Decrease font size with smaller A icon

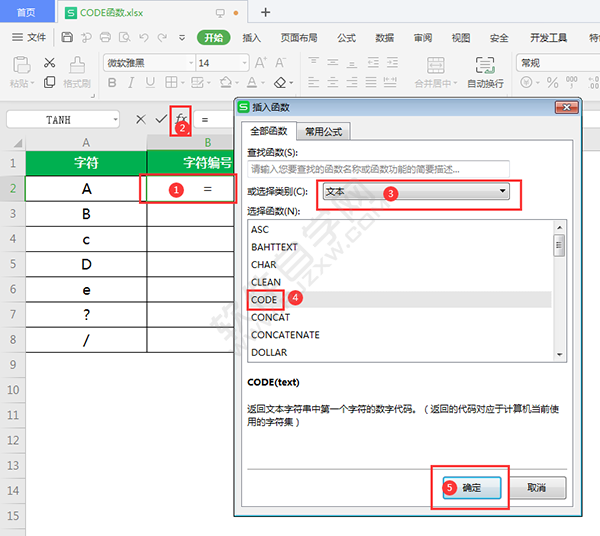coord(280,63)
